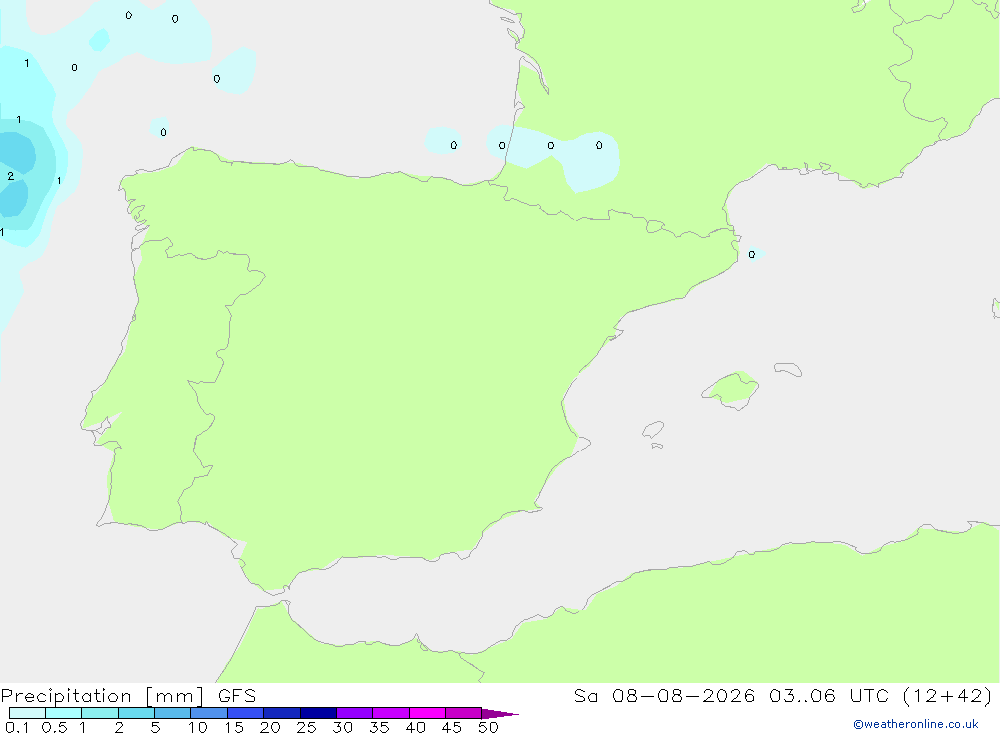
Task: Click the '2' precipitation value on the Atlantic
Action: coord(10,176)
